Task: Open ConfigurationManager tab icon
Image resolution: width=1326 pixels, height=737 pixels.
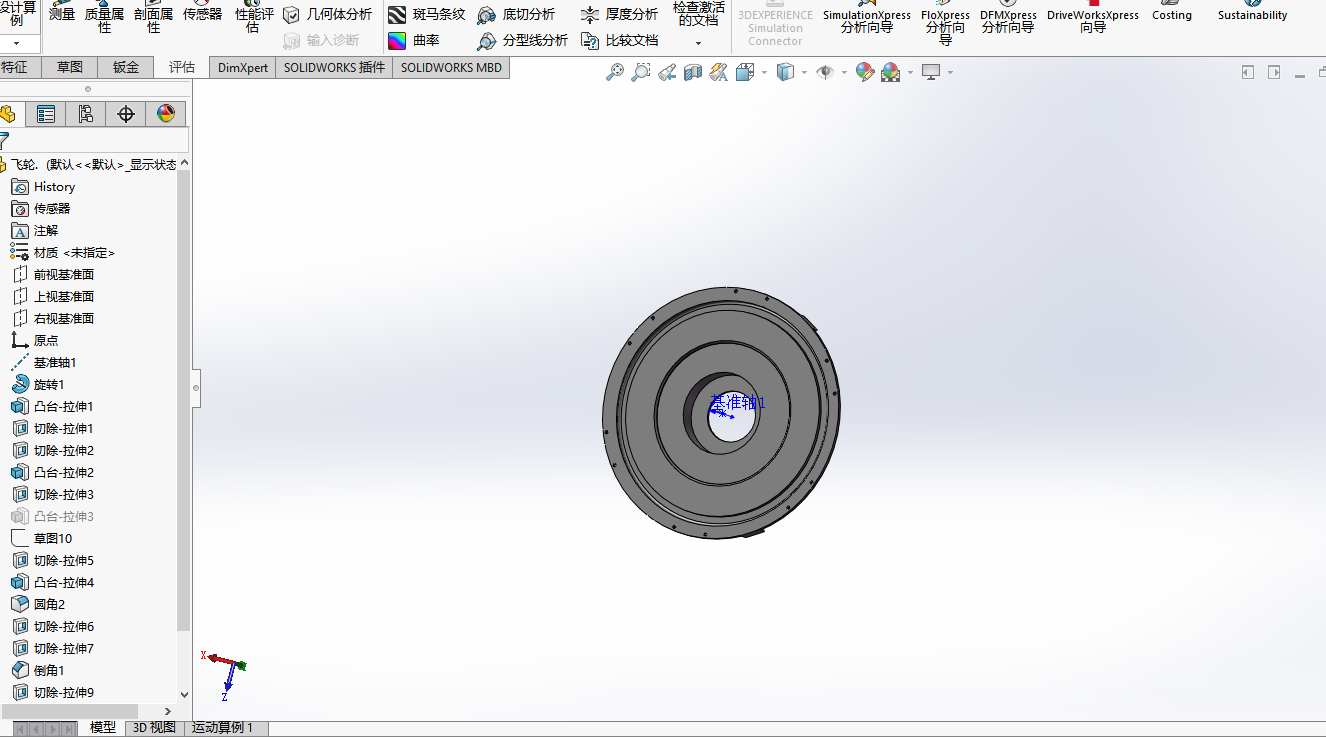Action: coord(86,114)
